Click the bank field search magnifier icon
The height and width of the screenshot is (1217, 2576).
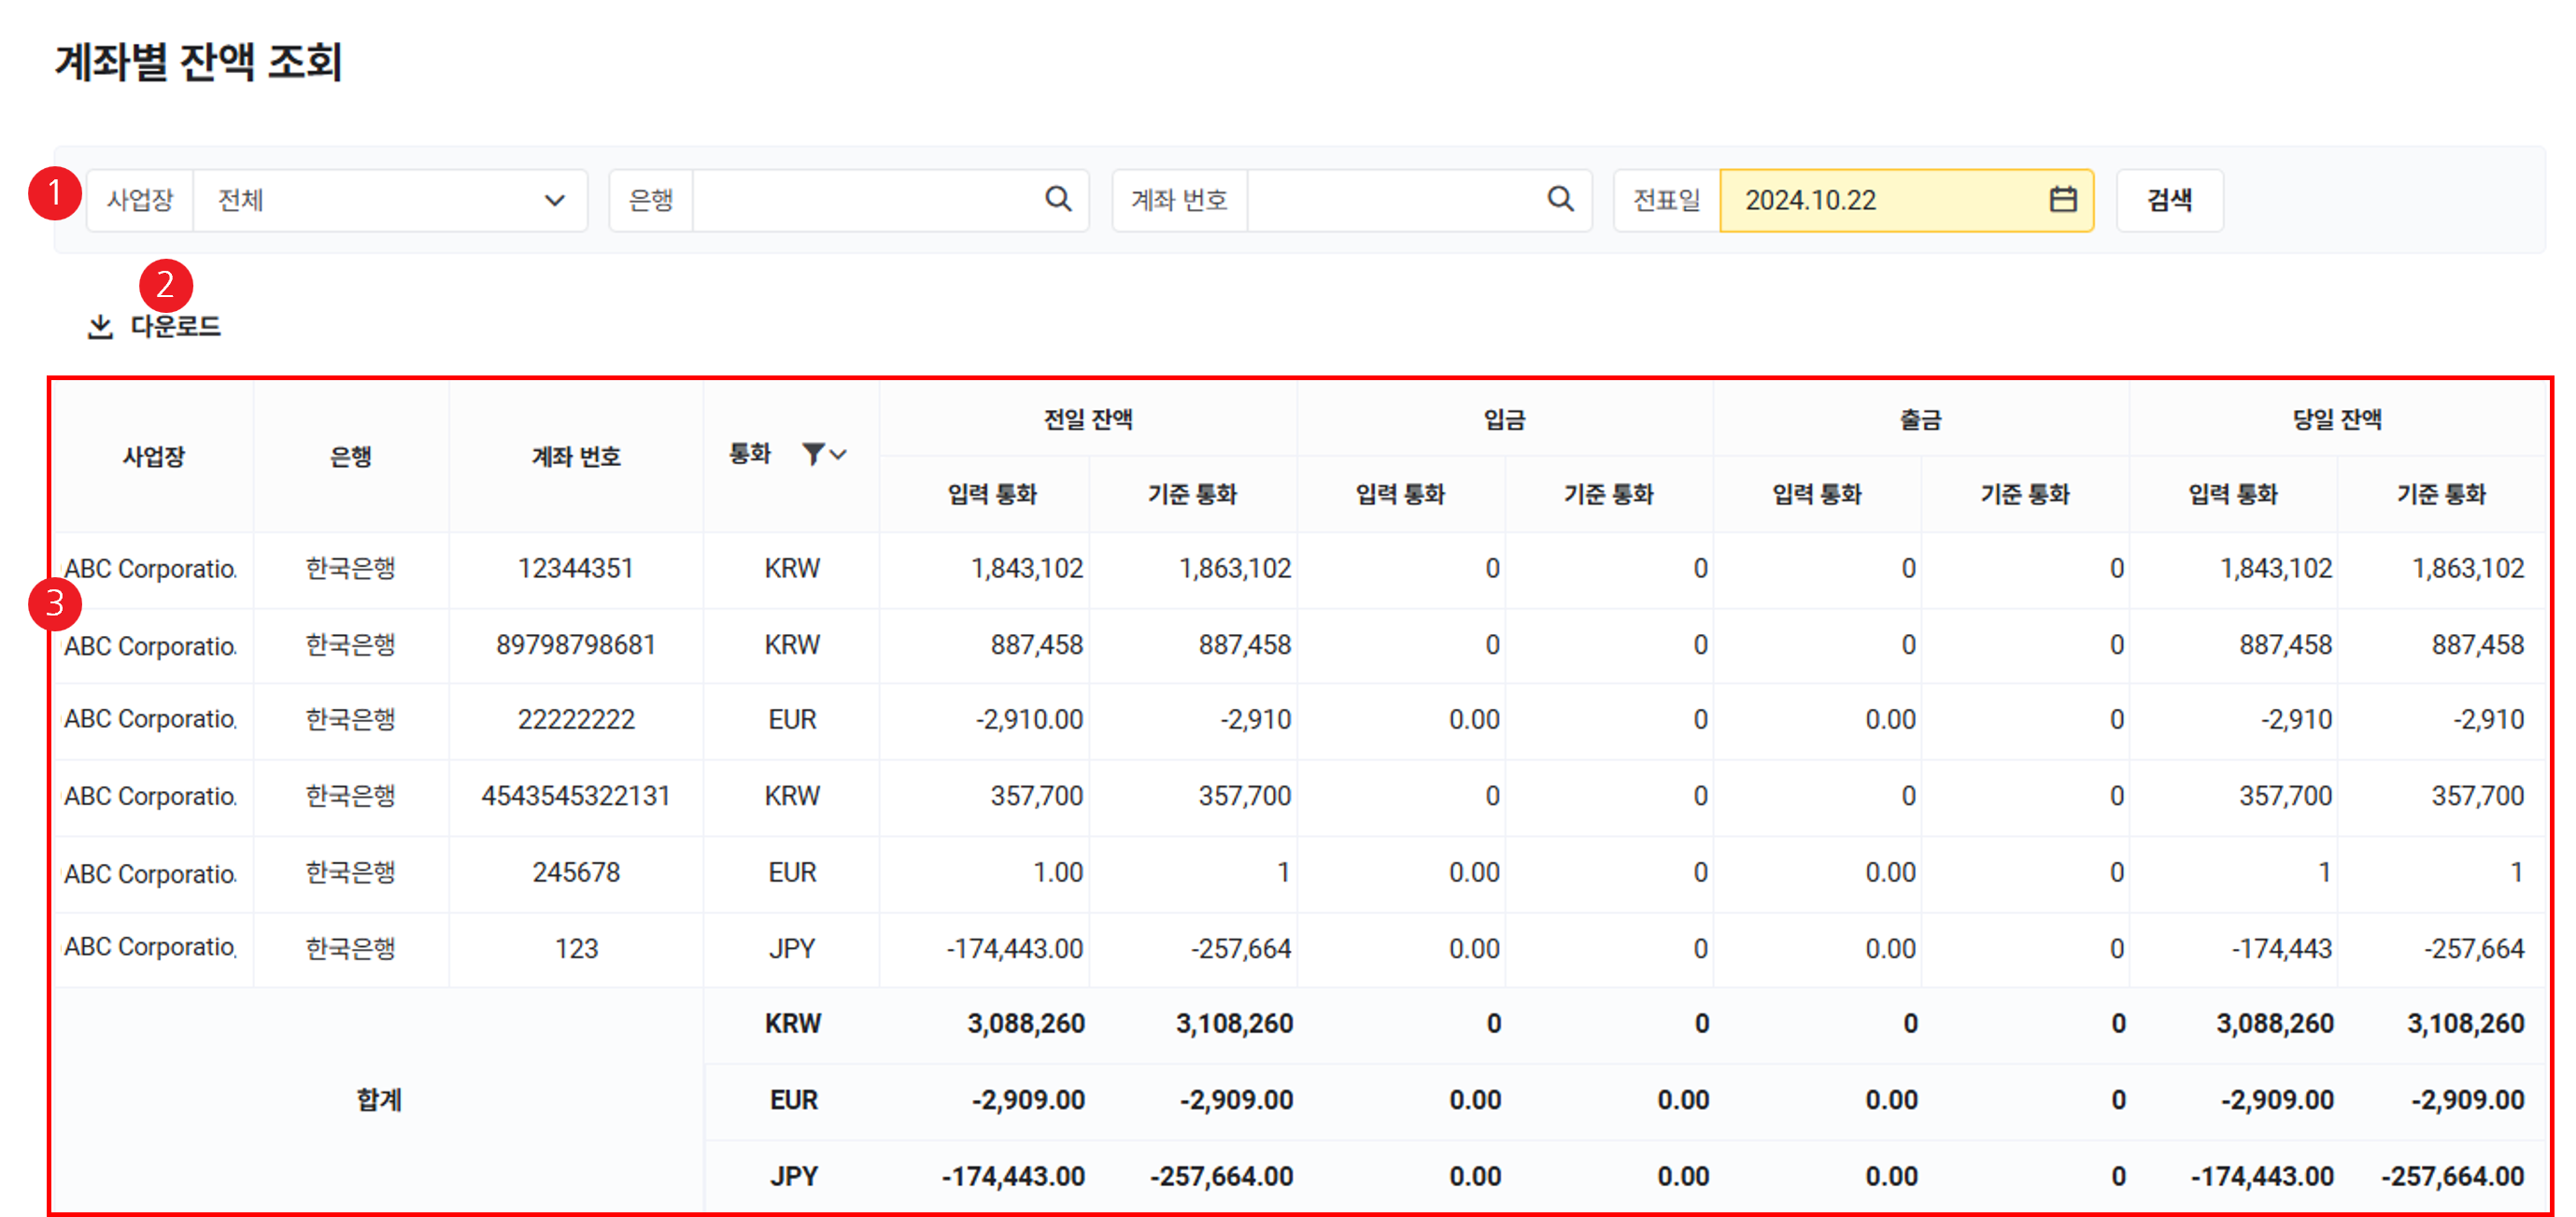pos(1058,199)
